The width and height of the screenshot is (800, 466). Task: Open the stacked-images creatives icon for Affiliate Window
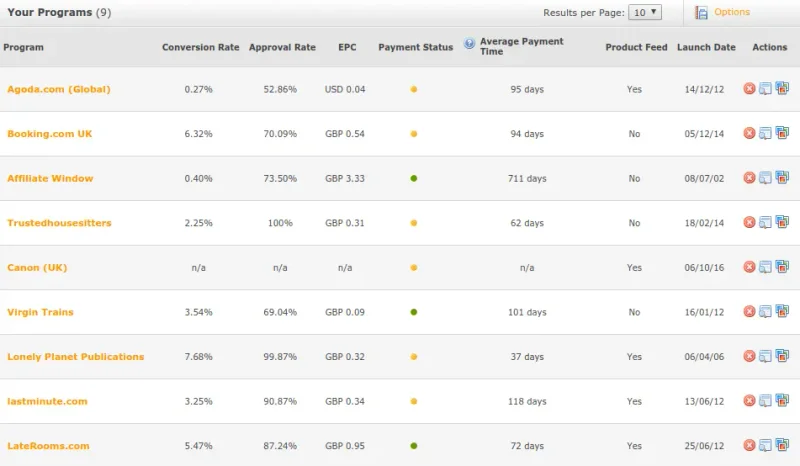(782, 177)
